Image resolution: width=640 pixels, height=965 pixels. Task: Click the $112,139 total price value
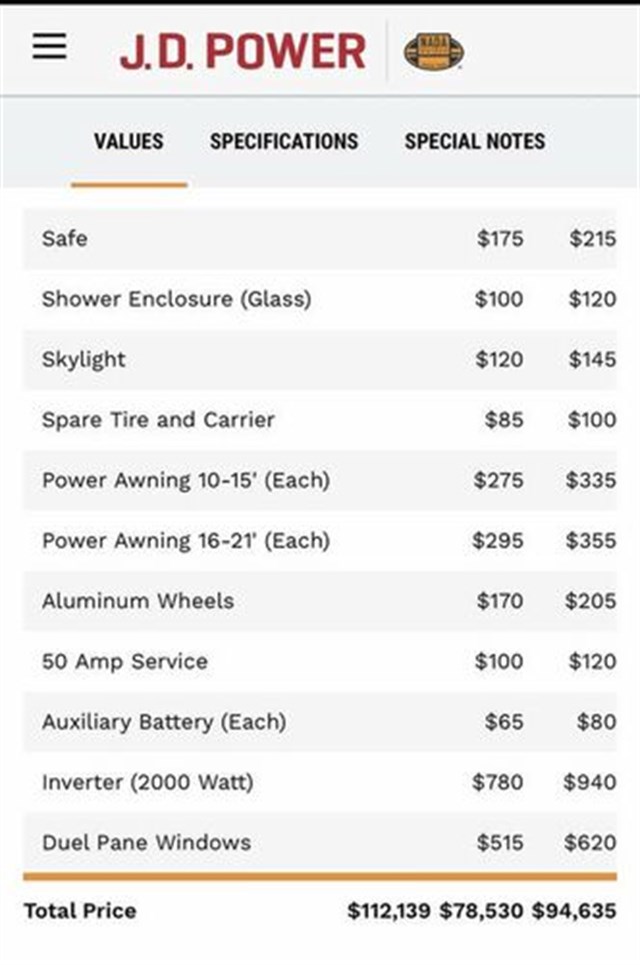(389, 911)
